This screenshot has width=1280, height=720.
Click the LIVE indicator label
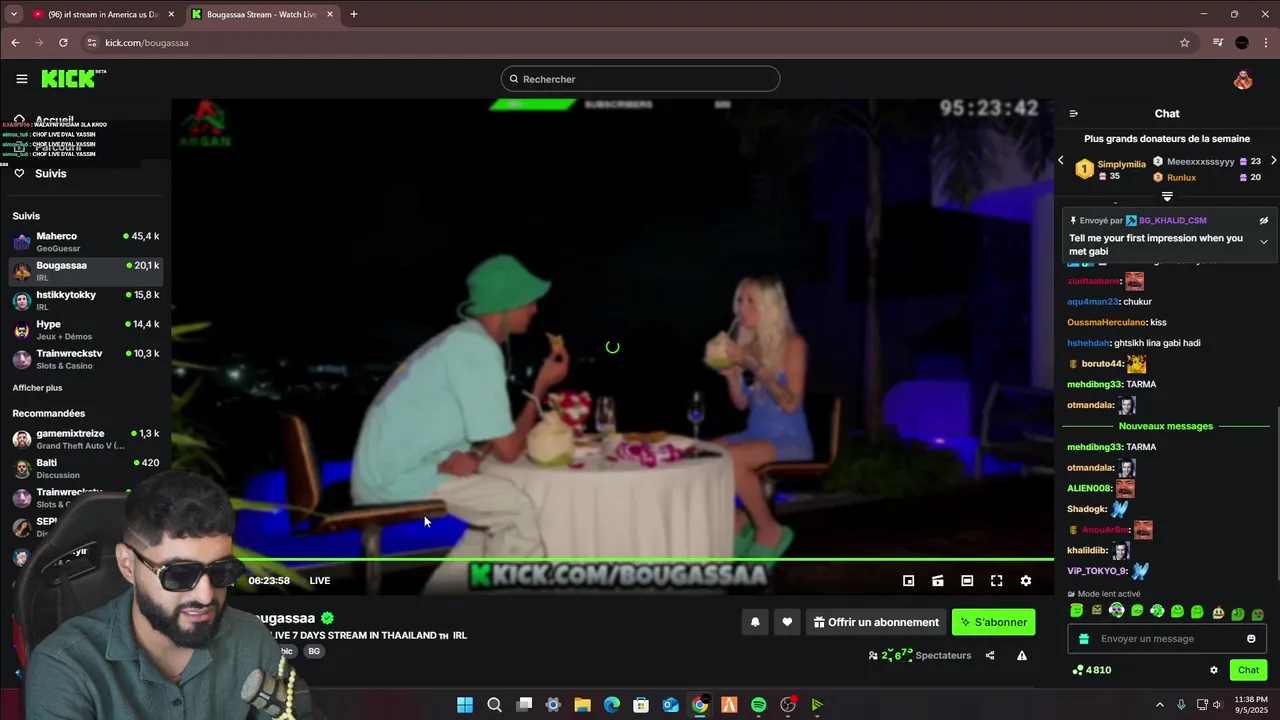point(320,581)
